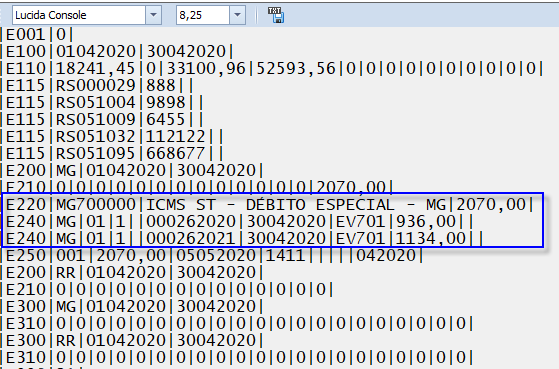Click inside the Lucida Console font name field
This screenshot has height=369, width=559.
click(x=79, y=15)
